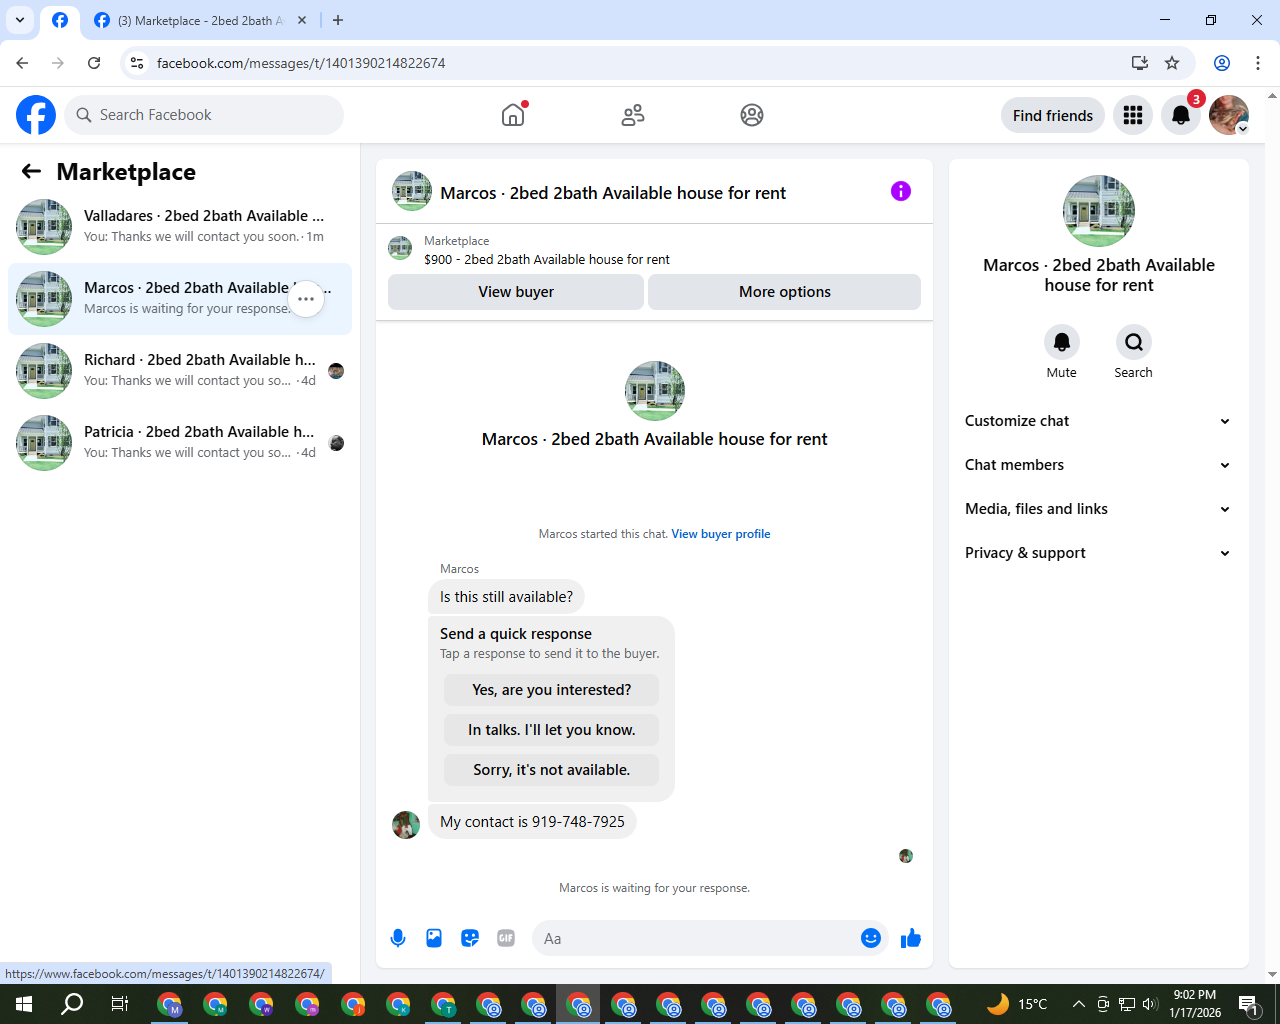Viewport: 1280px width, 1024px height.
Task: Open a new browser tab
Action: (338, 20)
